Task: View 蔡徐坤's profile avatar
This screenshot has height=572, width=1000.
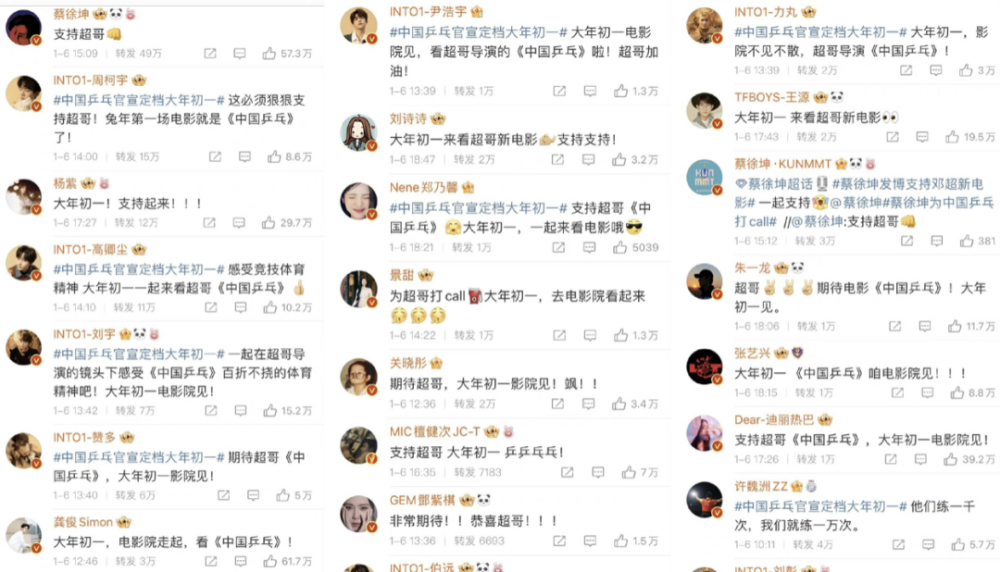Action: pos(24,27)
